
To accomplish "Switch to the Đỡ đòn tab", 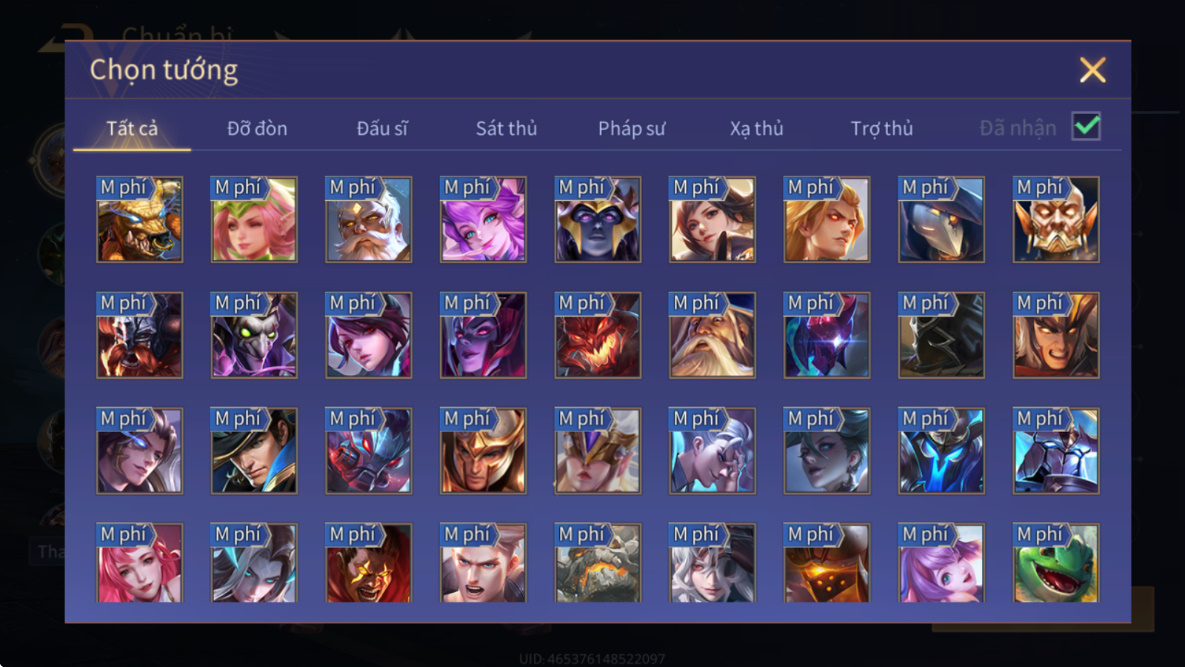I will pyautogui.click(x=257, y=128).
